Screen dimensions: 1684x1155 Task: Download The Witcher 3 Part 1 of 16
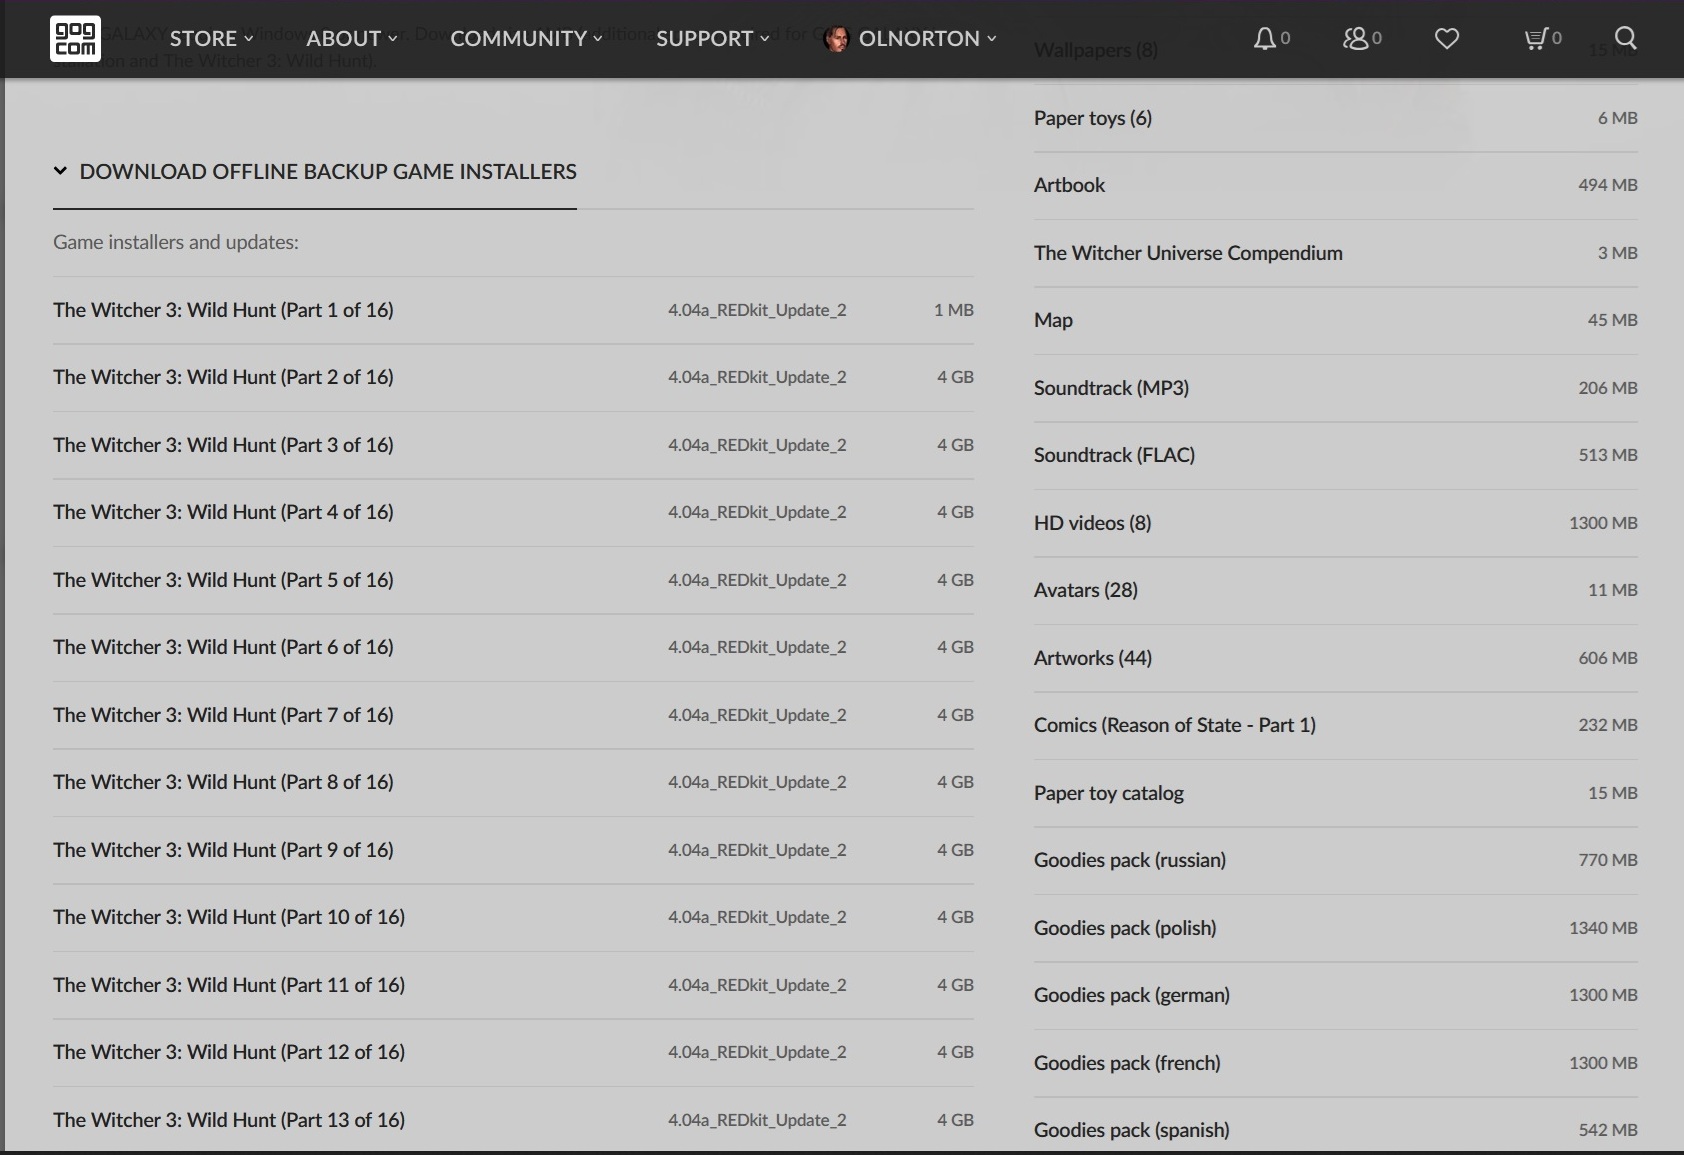pyautogui.click(x=513, y=310)
